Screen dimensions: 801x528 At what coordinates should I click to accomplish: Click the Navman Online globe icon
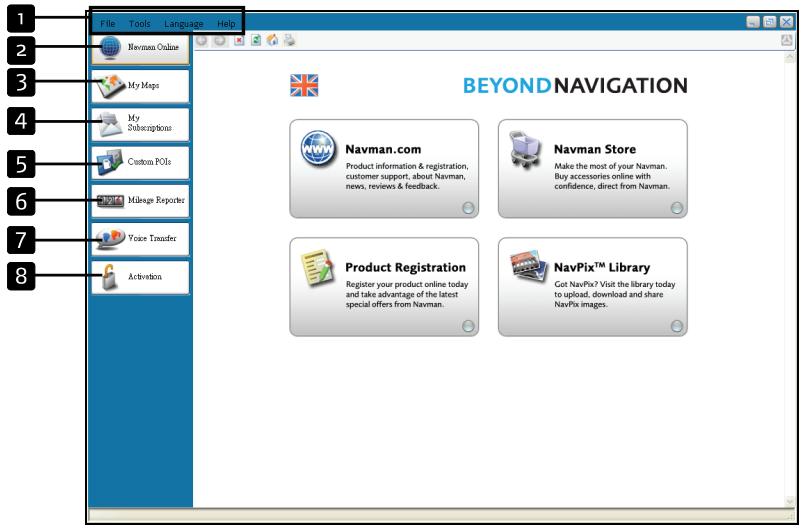click(110, 48)
